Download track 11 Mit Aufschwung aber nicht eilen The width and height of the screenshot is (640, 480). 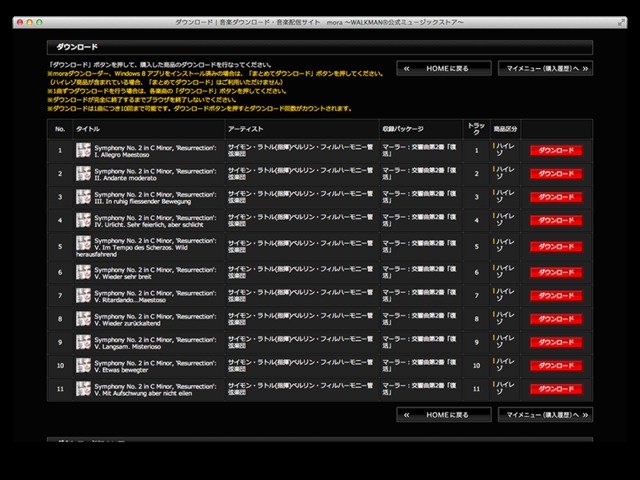click(555, 388)
